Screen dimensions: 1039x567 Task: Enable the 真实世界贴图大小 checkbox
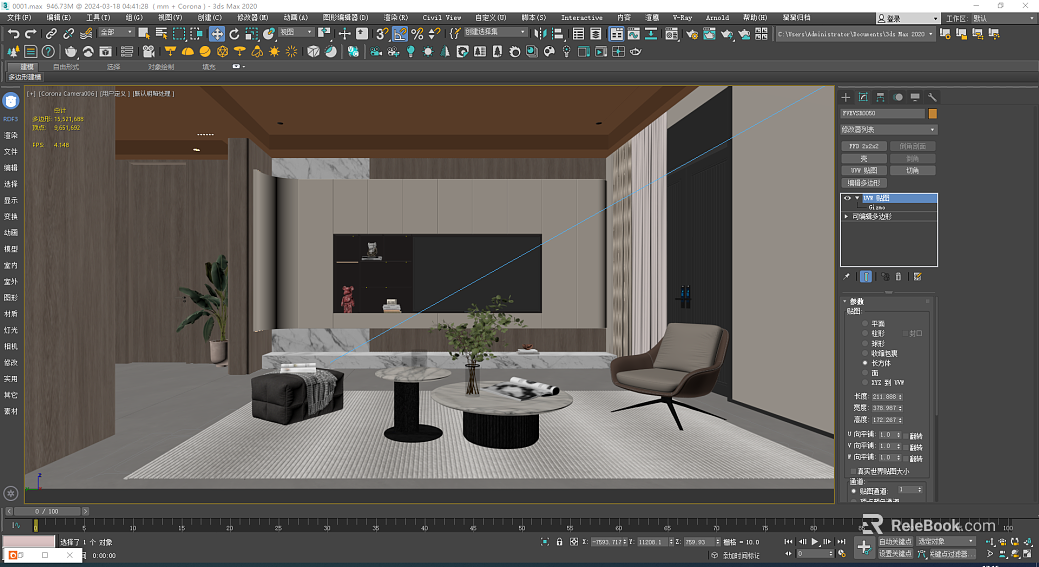(853, 472)
